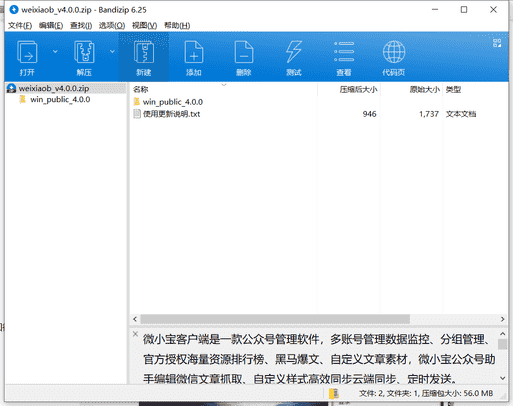
Task: Select win_public_4.0.0 folder in left tree
Action: (x=60, y=100)
